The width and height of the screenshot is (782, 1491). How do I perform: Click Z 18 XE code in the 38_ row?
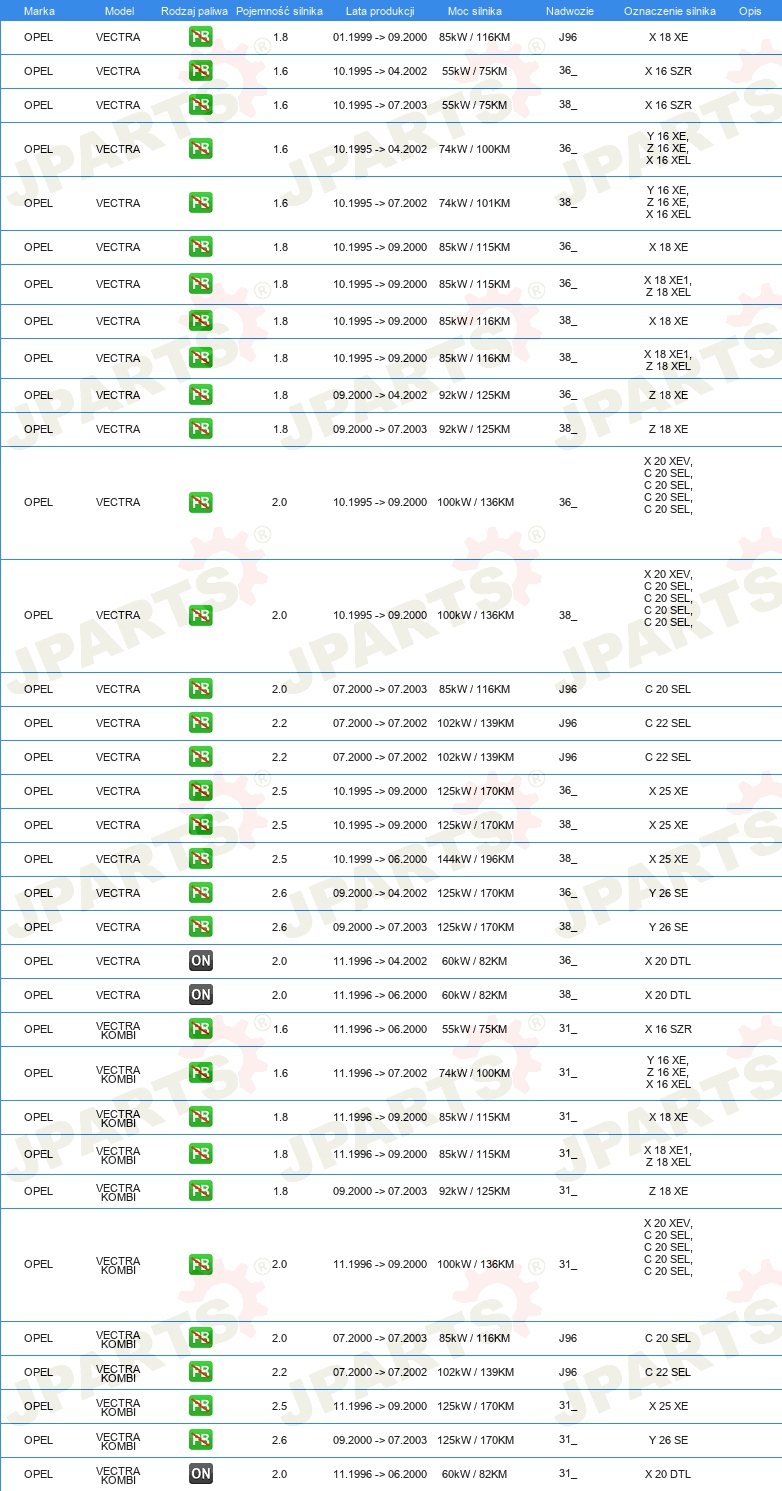pos(668,429)
